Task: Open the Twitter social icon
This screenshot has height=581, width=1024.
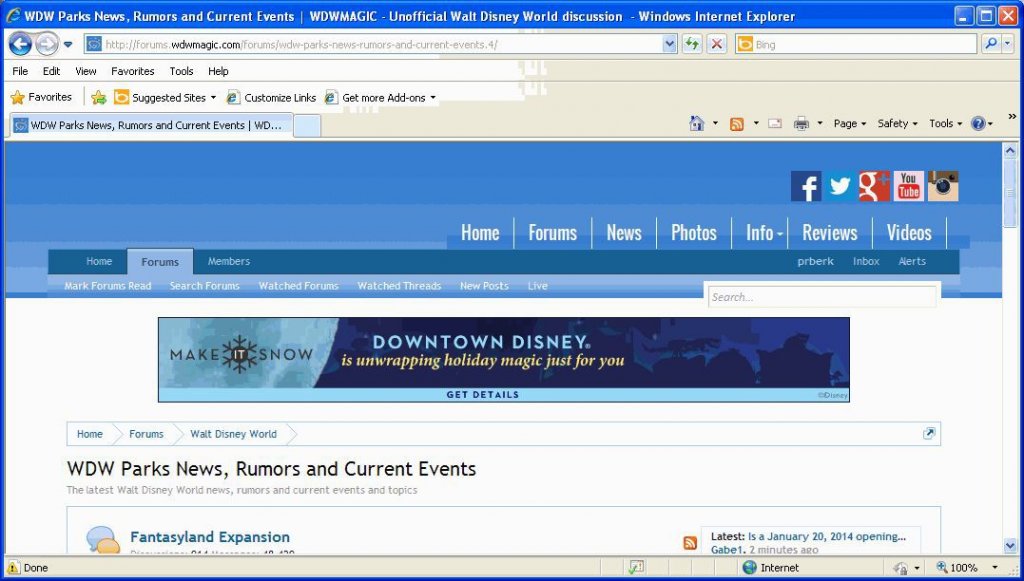Action: tap(840, 187)
